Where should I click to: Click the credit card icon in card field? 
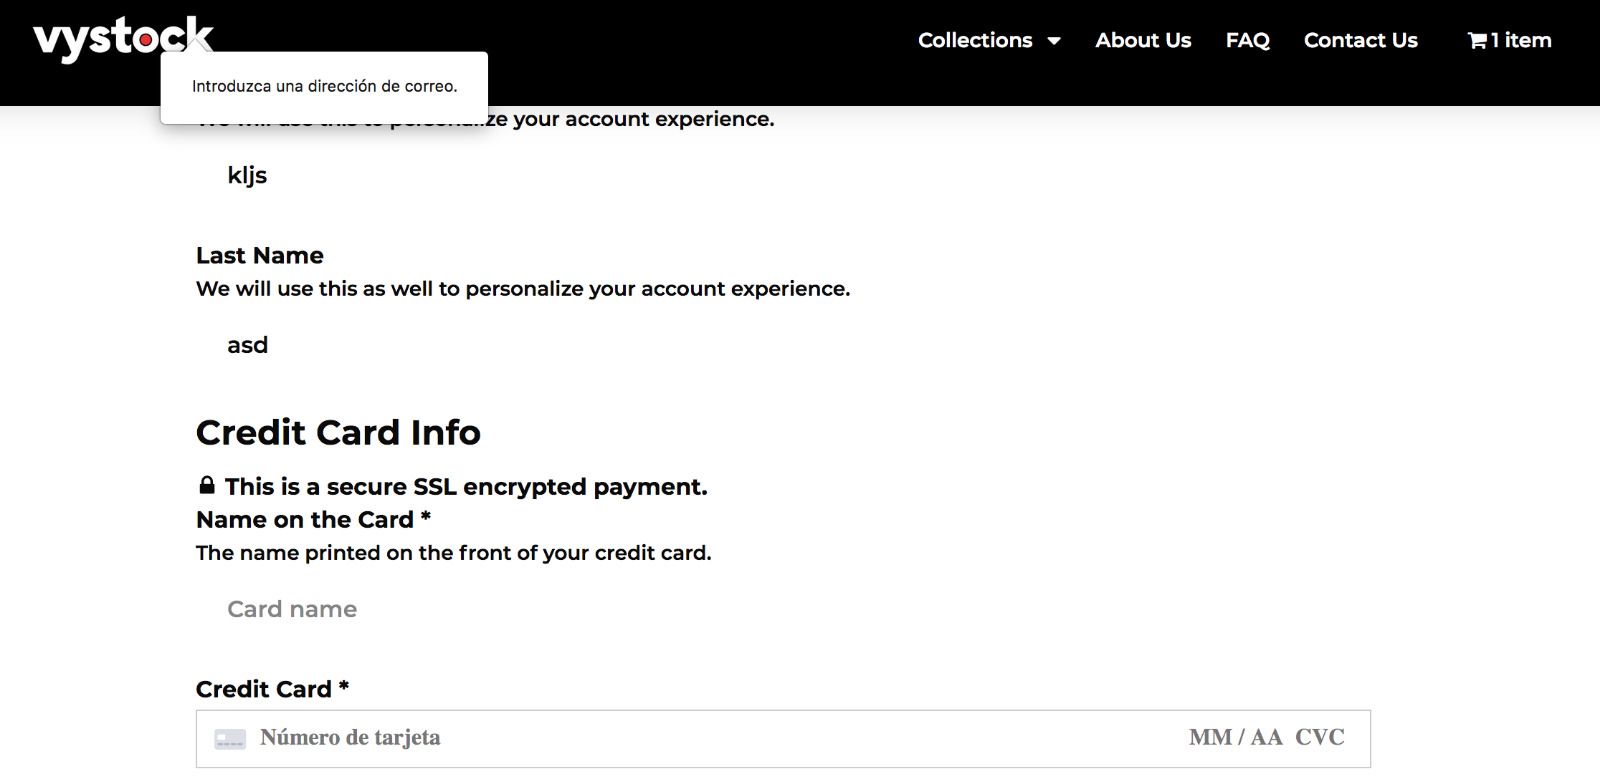230,739
